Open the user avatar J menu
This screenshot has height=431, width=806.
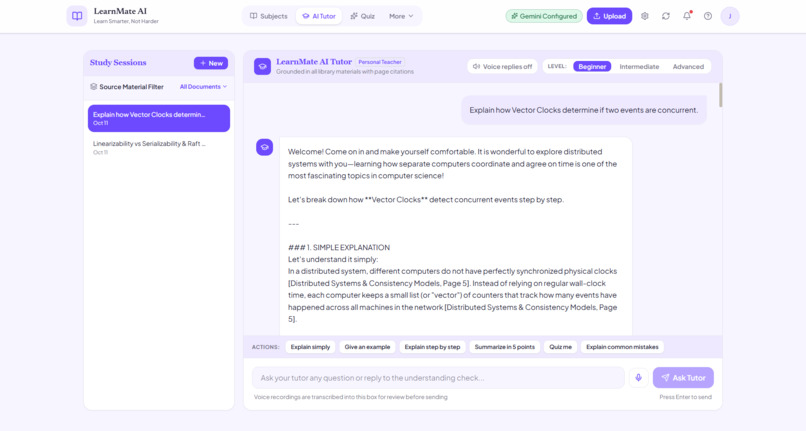[730, 16]
